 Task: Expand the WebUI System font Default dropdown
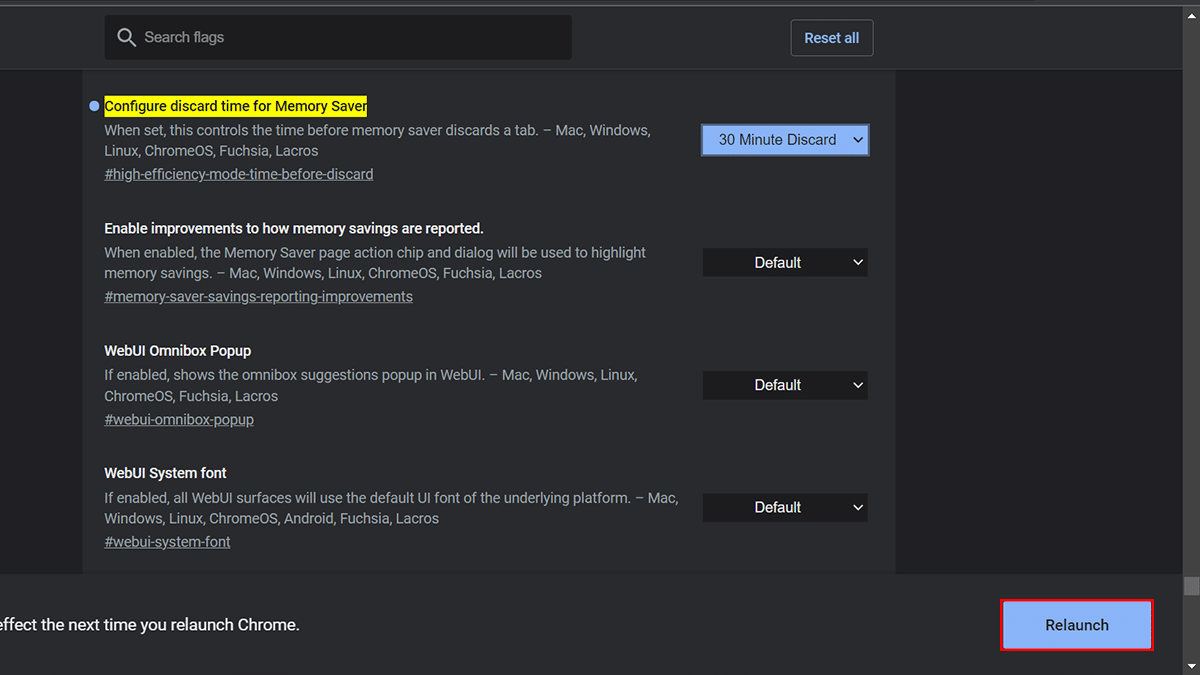(x=785, y=508)
